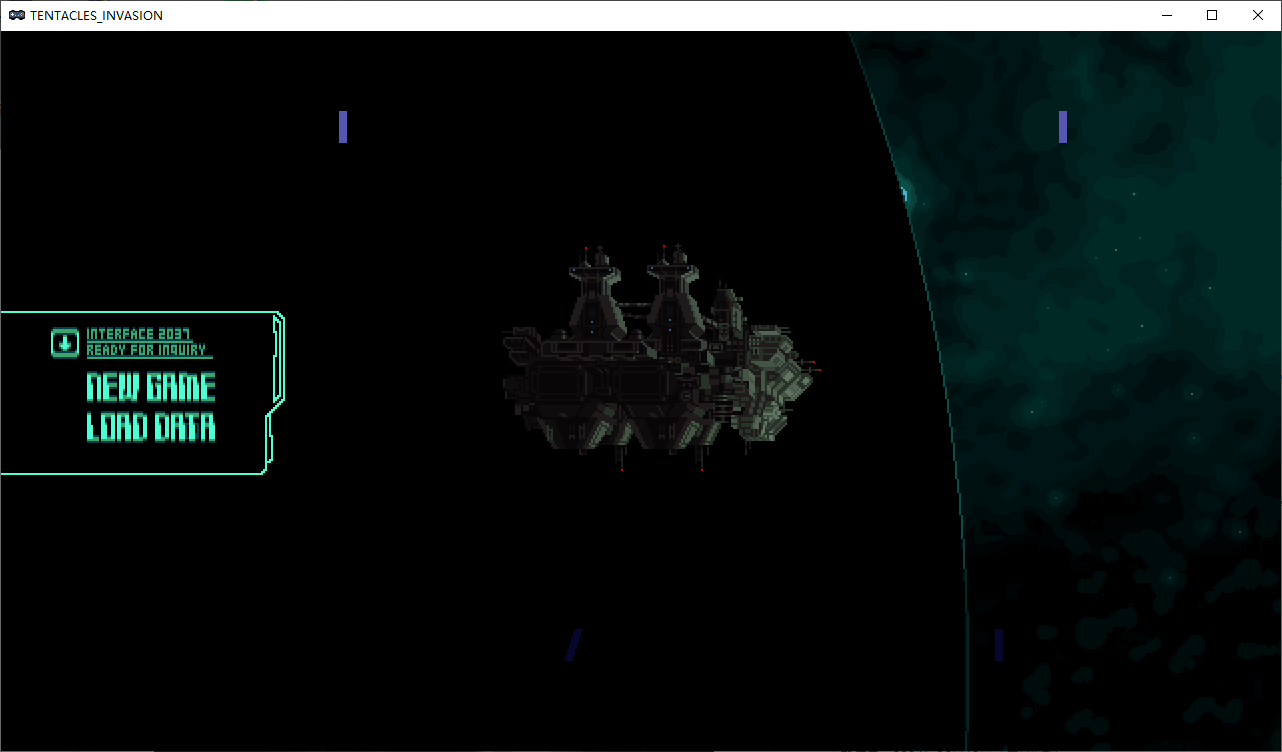The image size is (1282, 752).
Task: Click the download arrow icon beside Interface 2037
Action: coord(64,343)
